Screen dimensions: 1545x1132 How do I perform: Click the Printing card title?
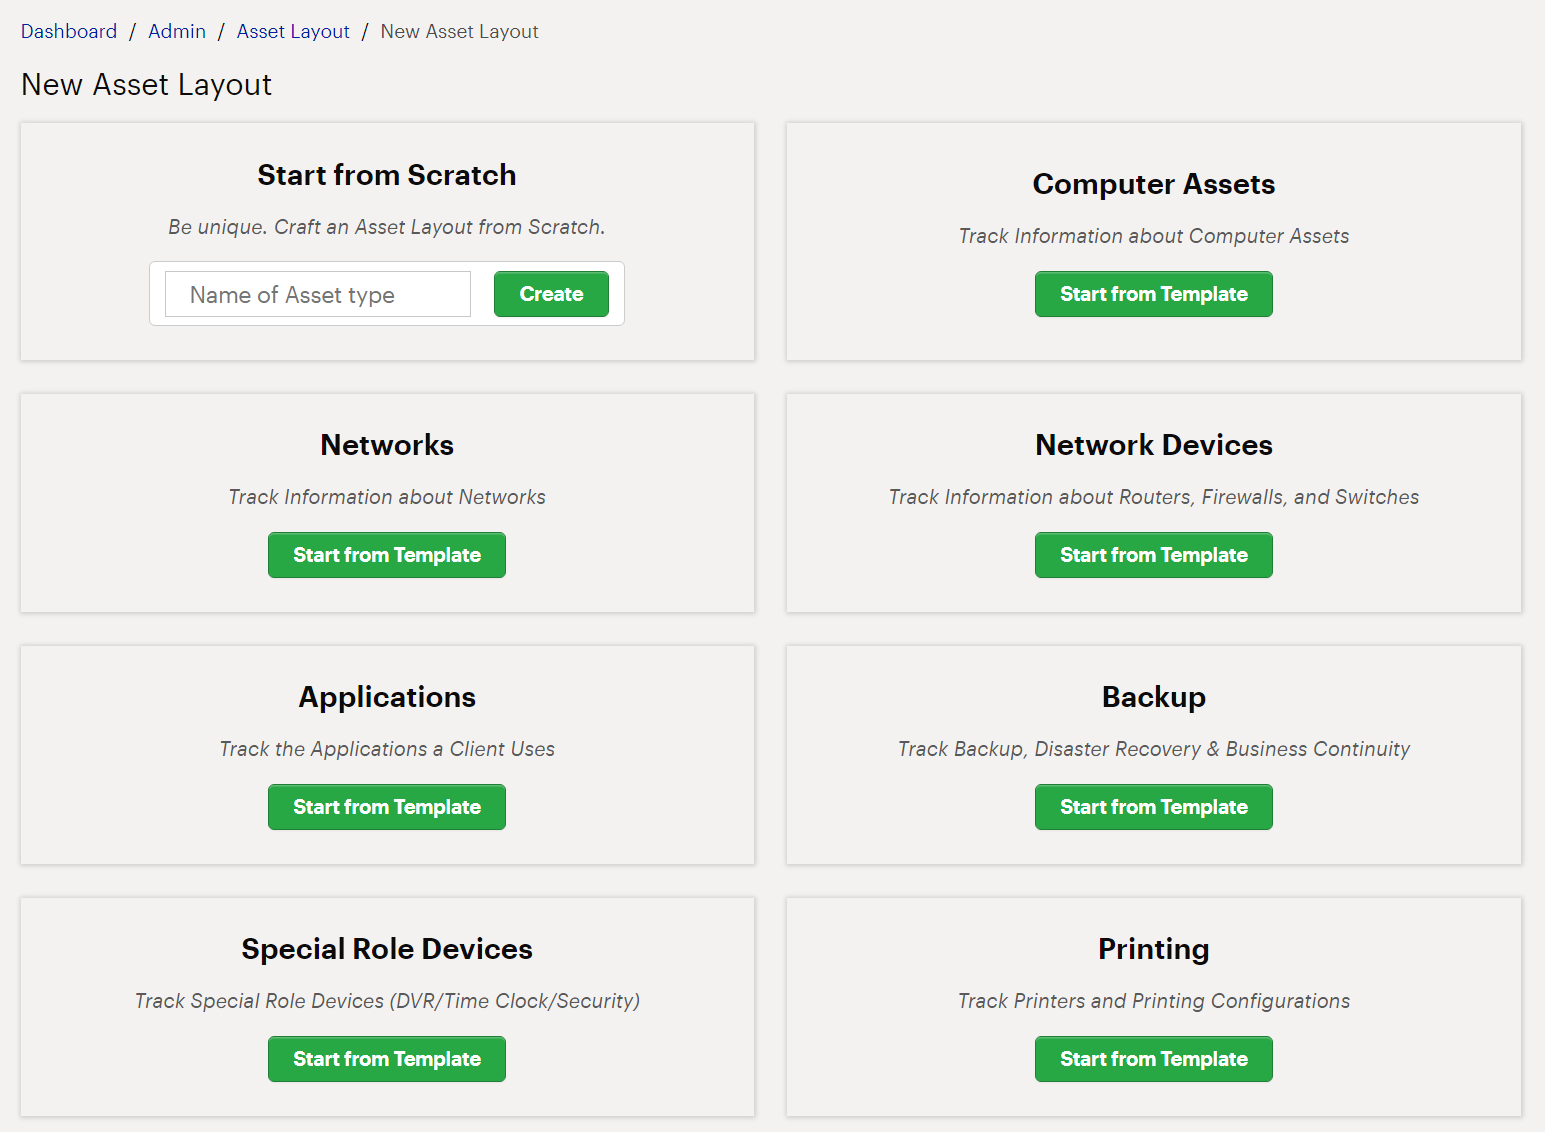point(1154,949)
